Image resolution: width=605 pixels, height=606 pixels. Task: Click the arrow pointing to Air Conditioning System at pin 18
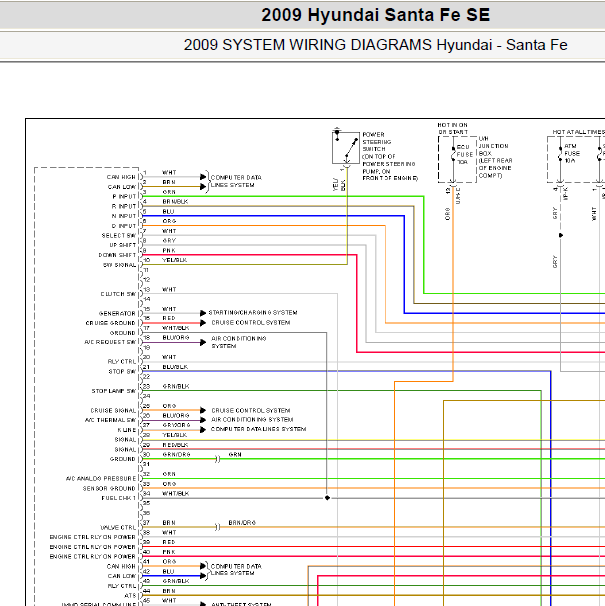(x=203, y=342)
